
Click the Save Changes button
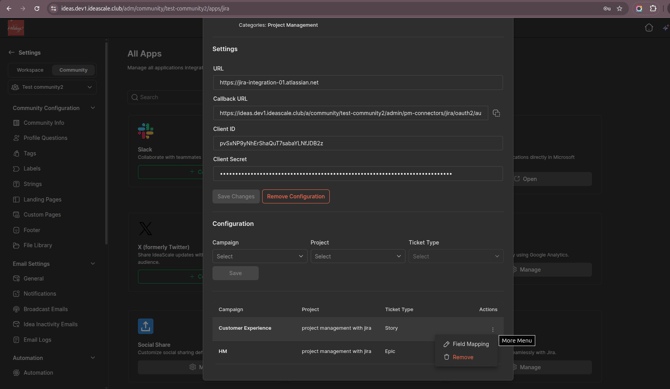pyautogui.click(x=236, y=197)
